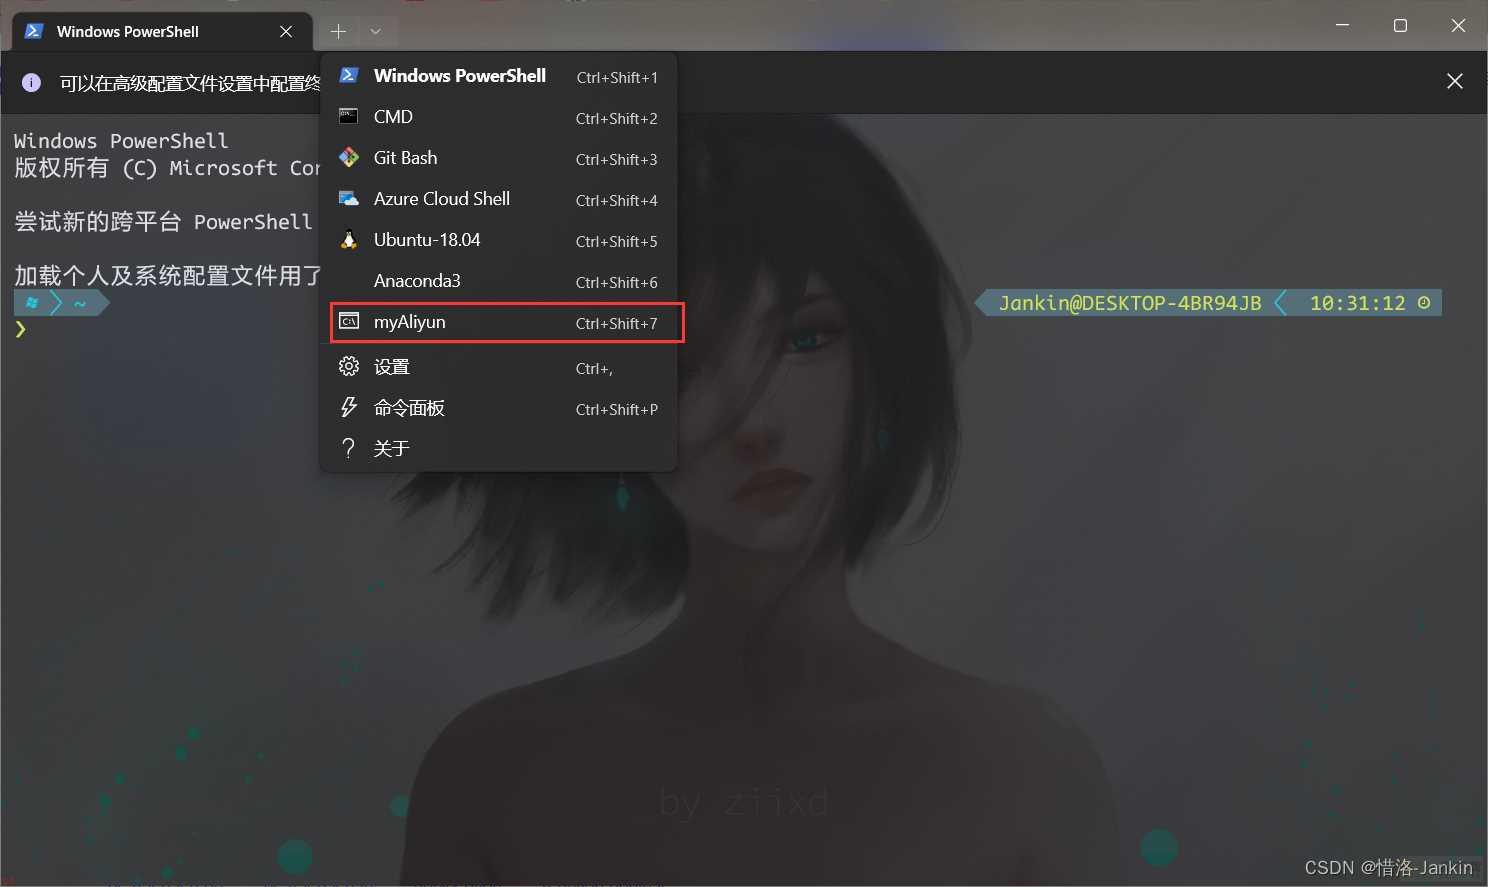Open 设置 (Settings) from the menu
Image resolution: width=1488 pixels, height=887 pixels.
pyautogui.click(x=498, y=367)
